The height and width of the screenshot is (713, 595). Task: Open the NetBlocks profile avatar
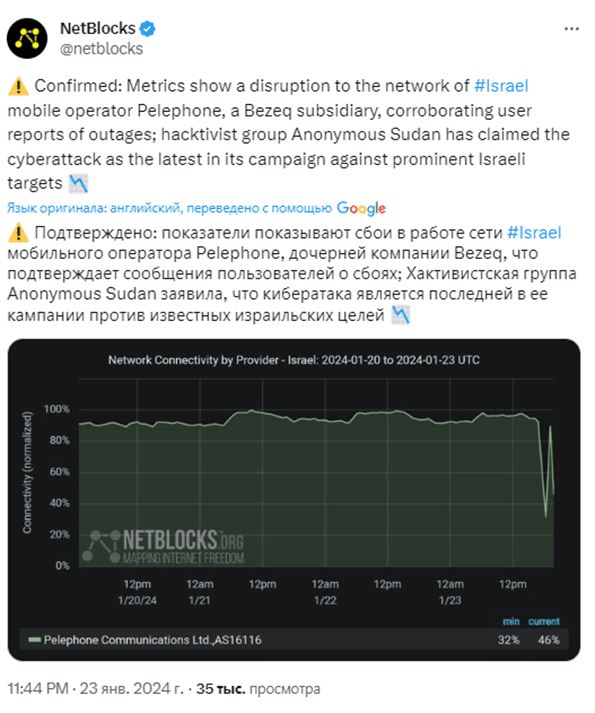27,38
